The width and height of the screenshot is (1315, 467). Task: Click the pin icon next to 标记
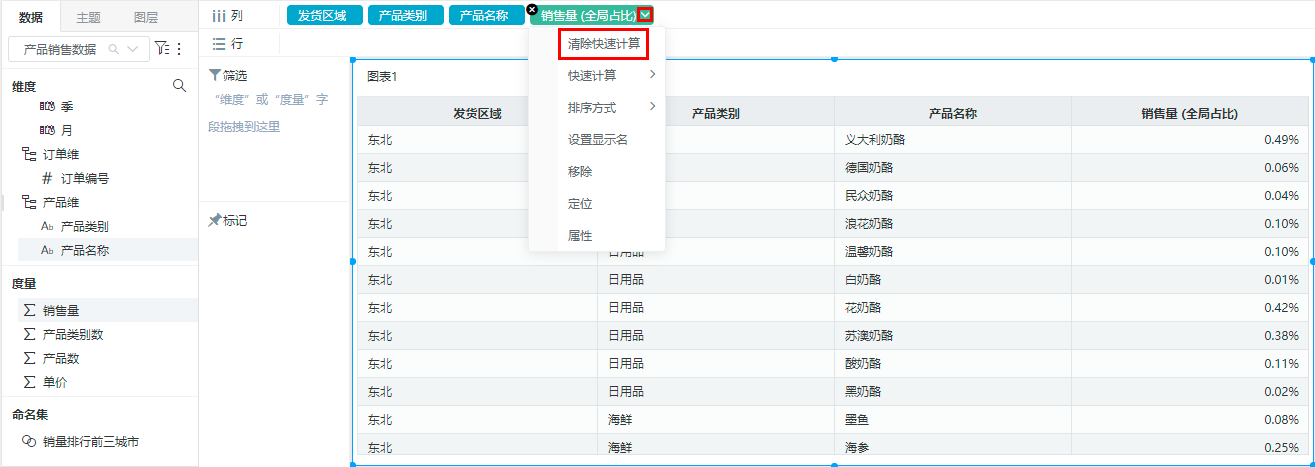click(x=214, y=220)
